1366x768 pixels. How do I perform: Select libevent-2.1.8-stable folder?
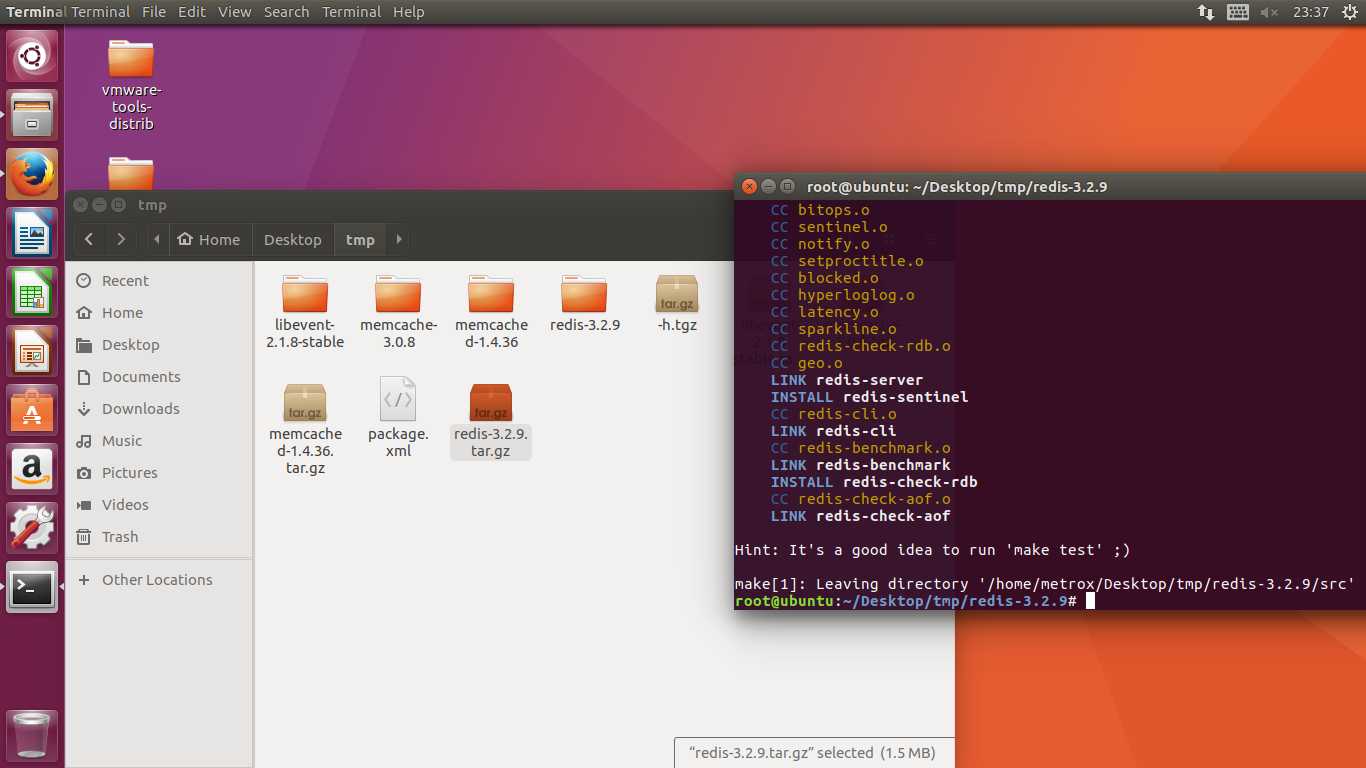coord(305,311)
